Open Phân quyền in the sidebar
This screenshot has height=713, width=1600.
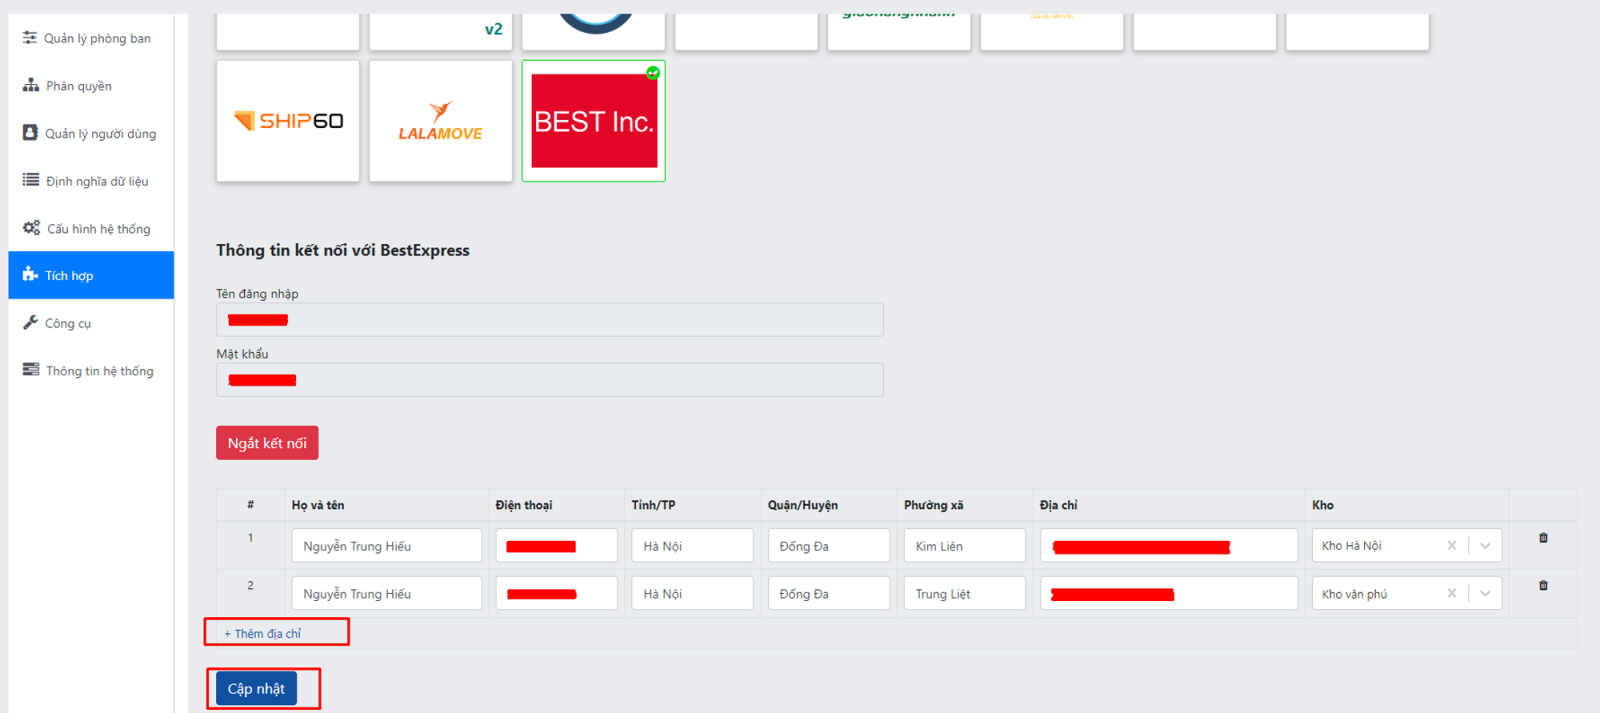(x=78, y=86)
